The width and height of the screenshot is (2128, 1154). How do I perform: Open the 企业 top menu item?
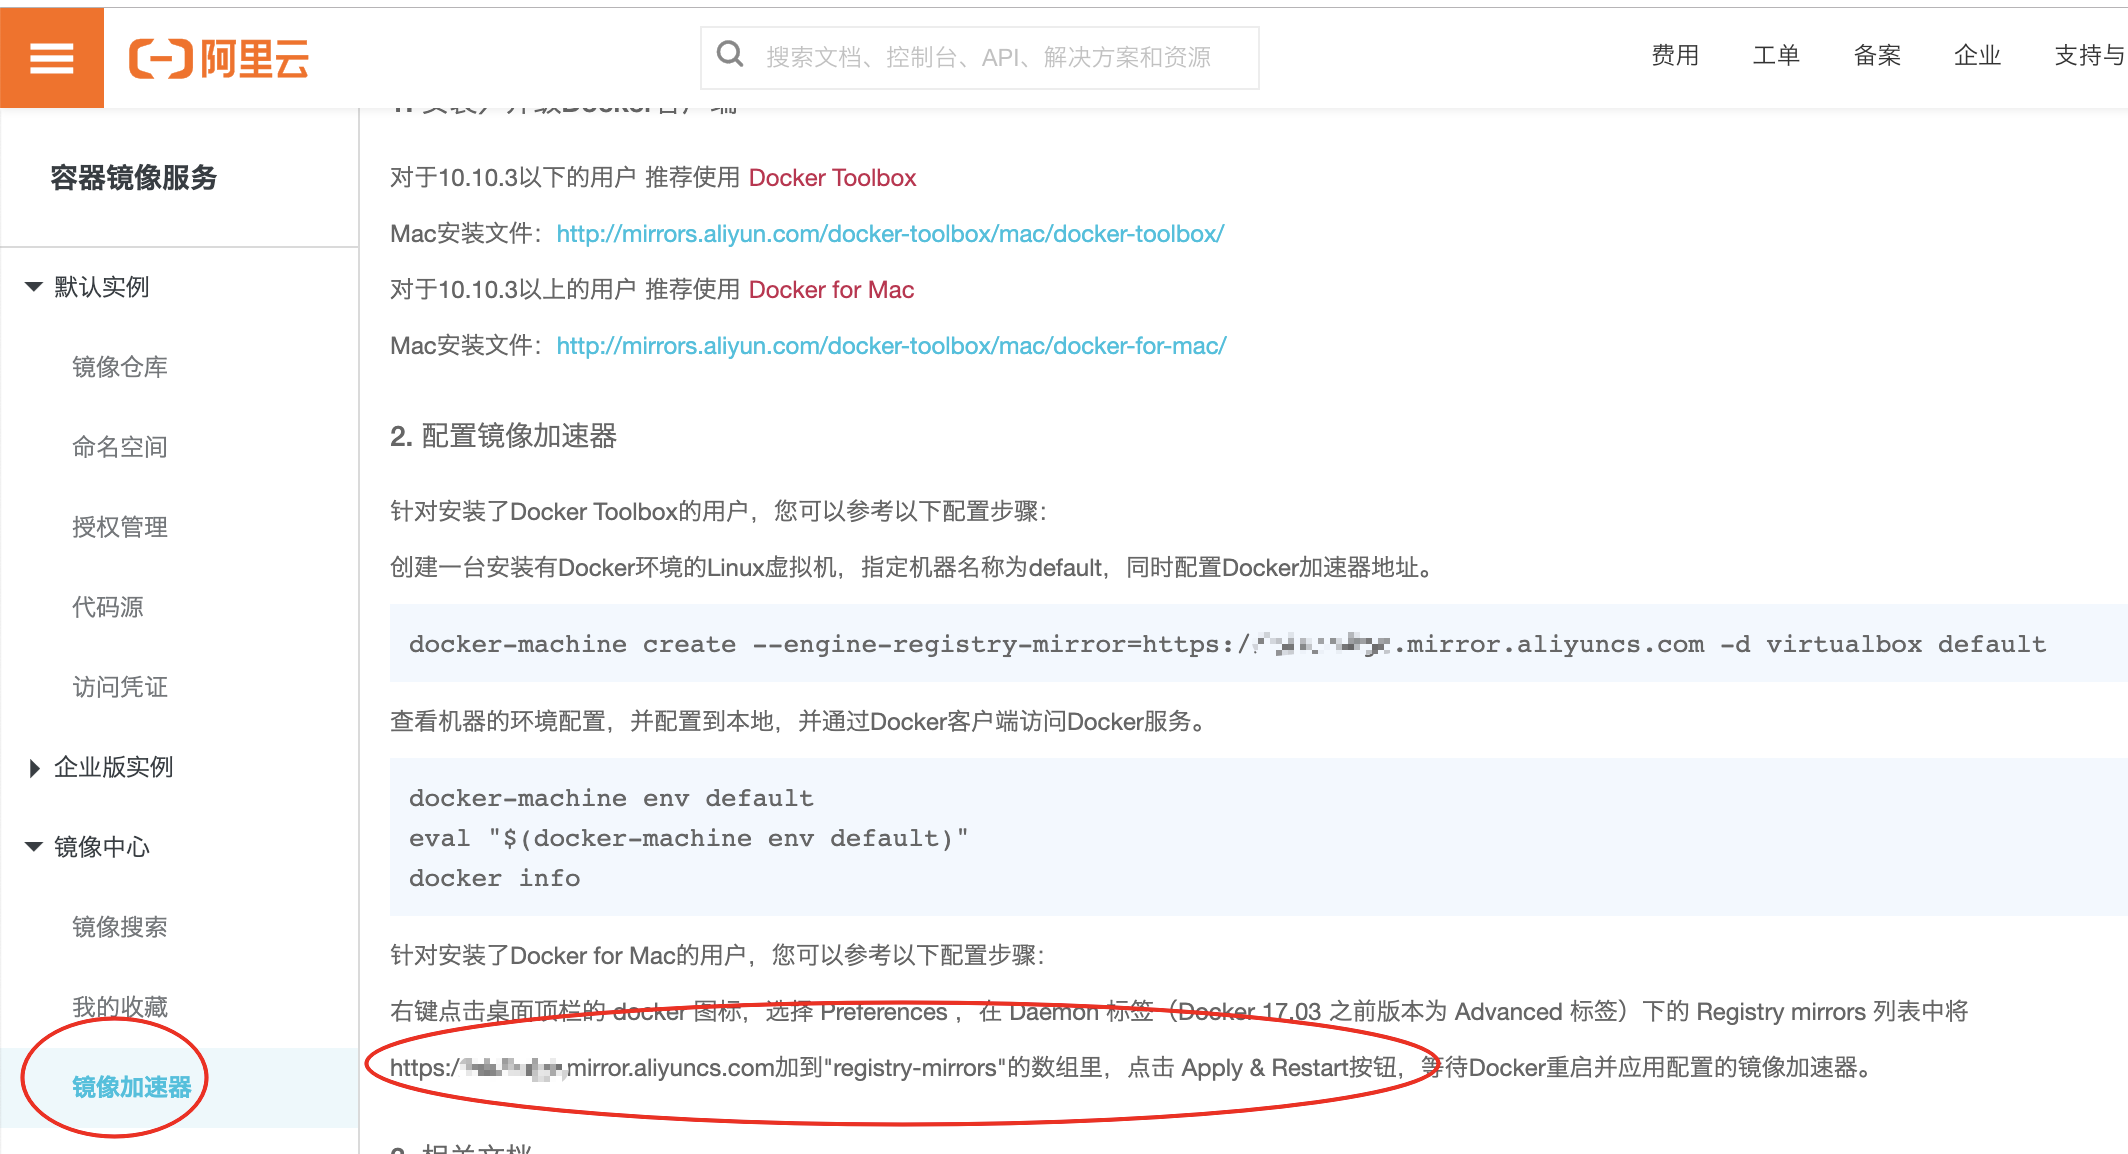point(1978,56)
